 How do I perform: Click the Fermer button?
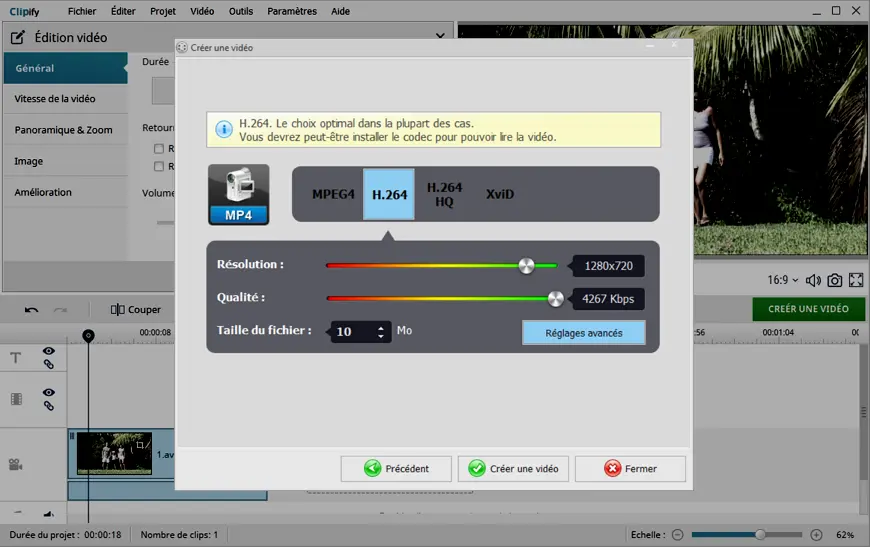630,469
